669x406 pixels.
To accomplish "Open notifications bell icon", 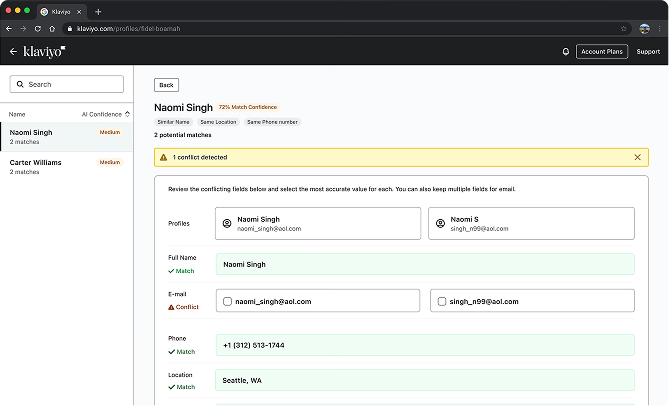I will [566, 52].
